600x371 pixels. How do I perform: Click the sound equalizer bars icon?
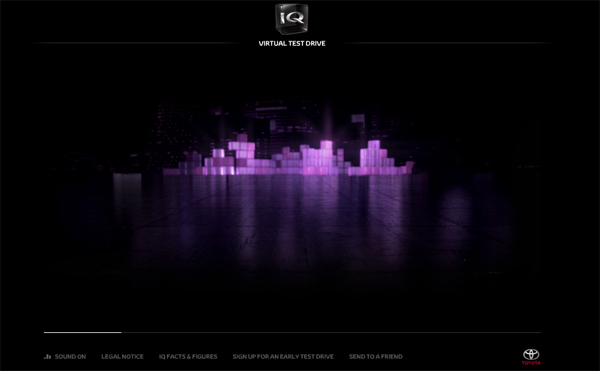coord(47,356)
